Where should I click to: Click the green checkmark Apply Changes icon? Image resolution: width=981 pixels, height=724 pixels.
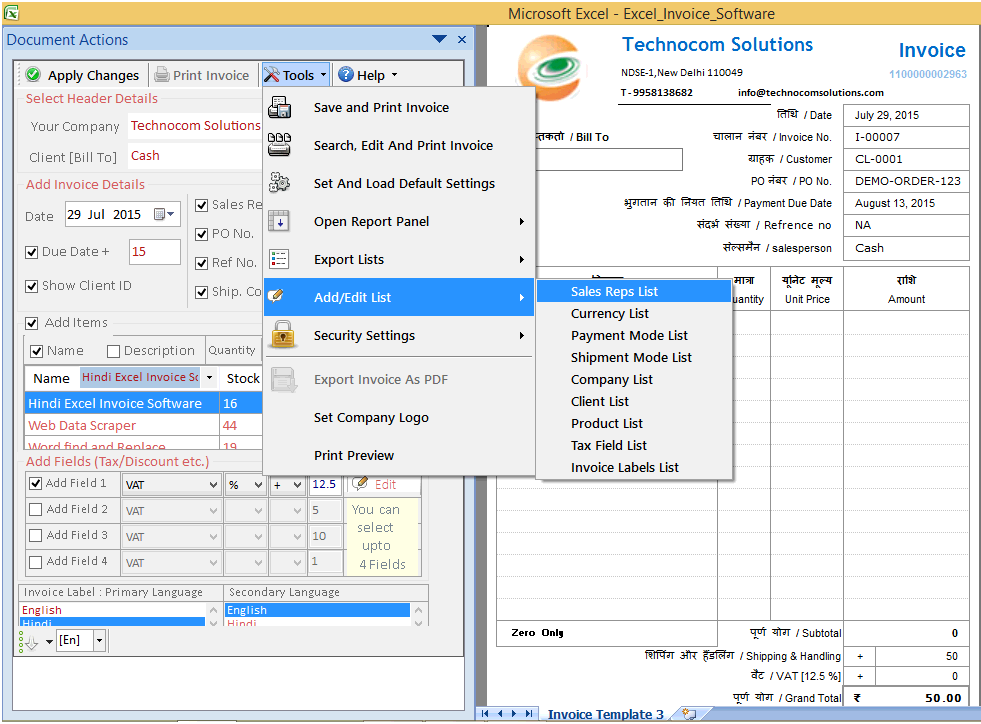[x=33, y=74]
